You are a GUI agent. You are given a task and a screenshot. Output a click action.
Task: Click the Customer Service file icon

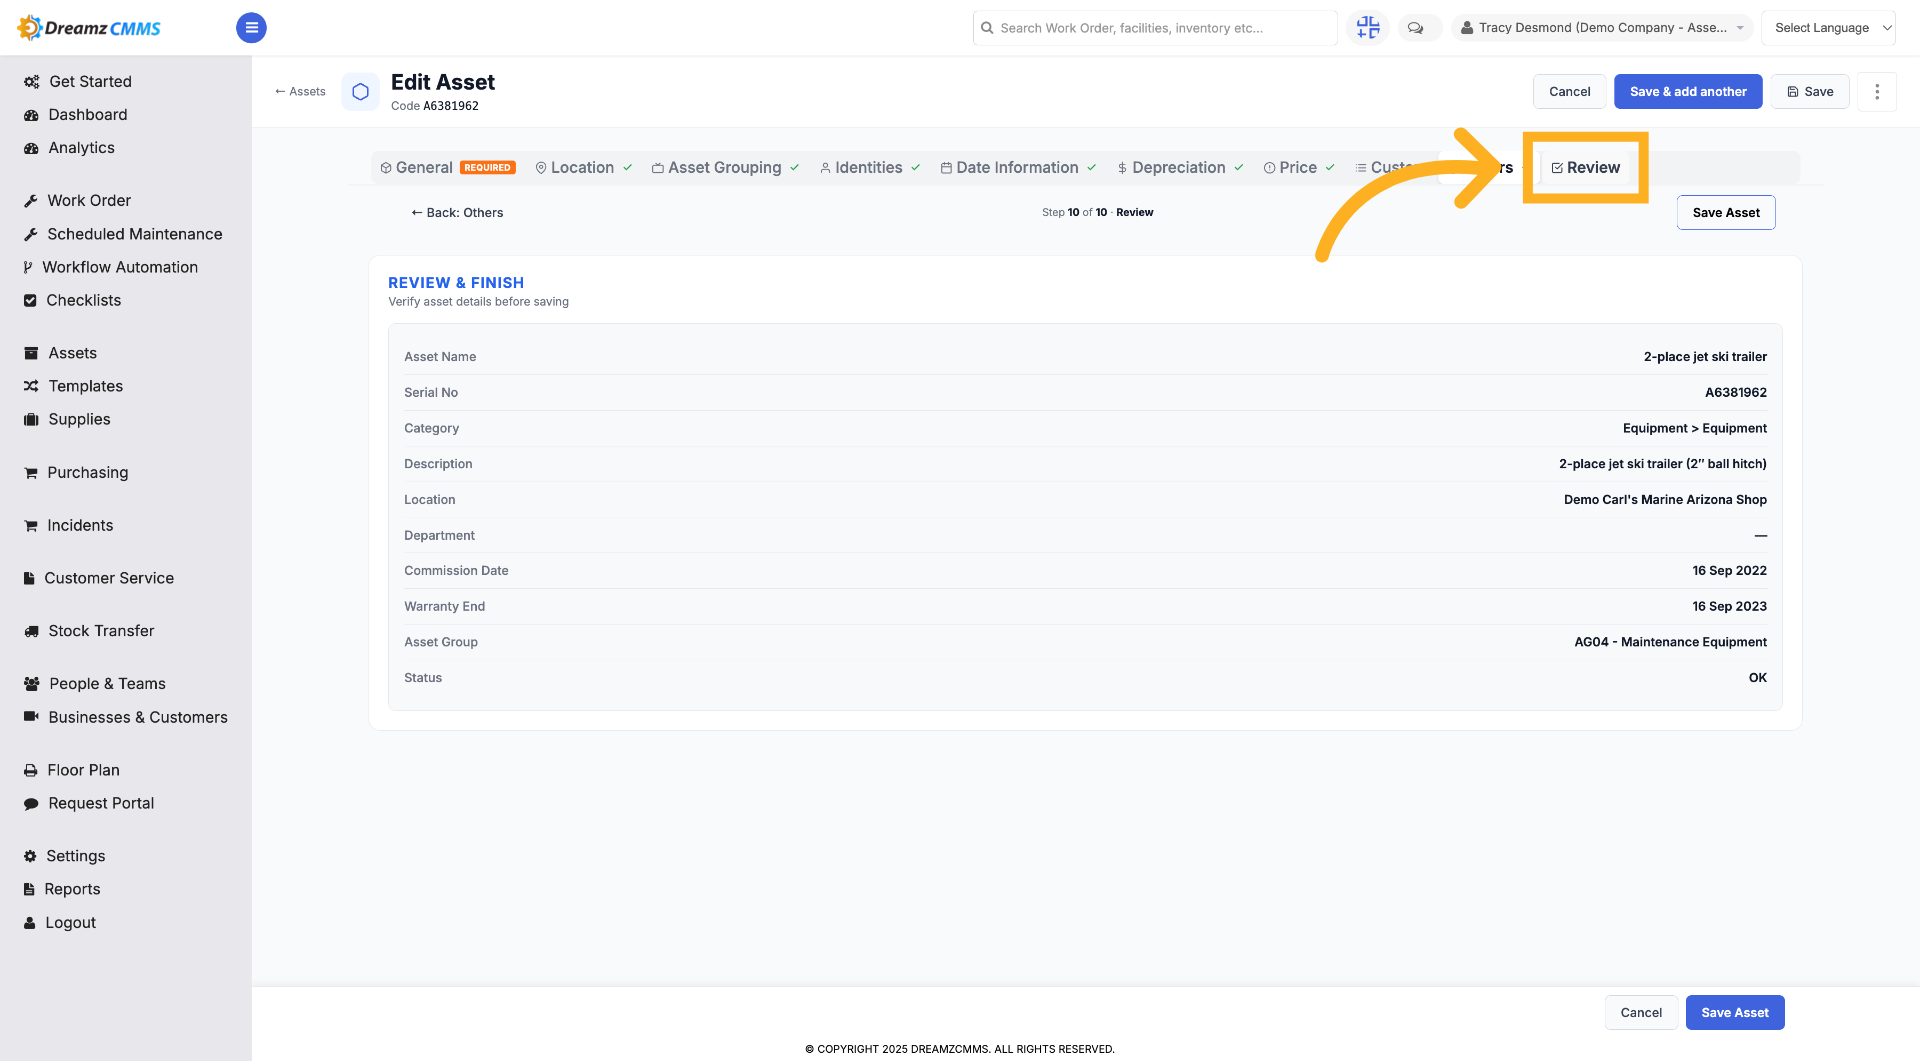[x=29, y=578]
